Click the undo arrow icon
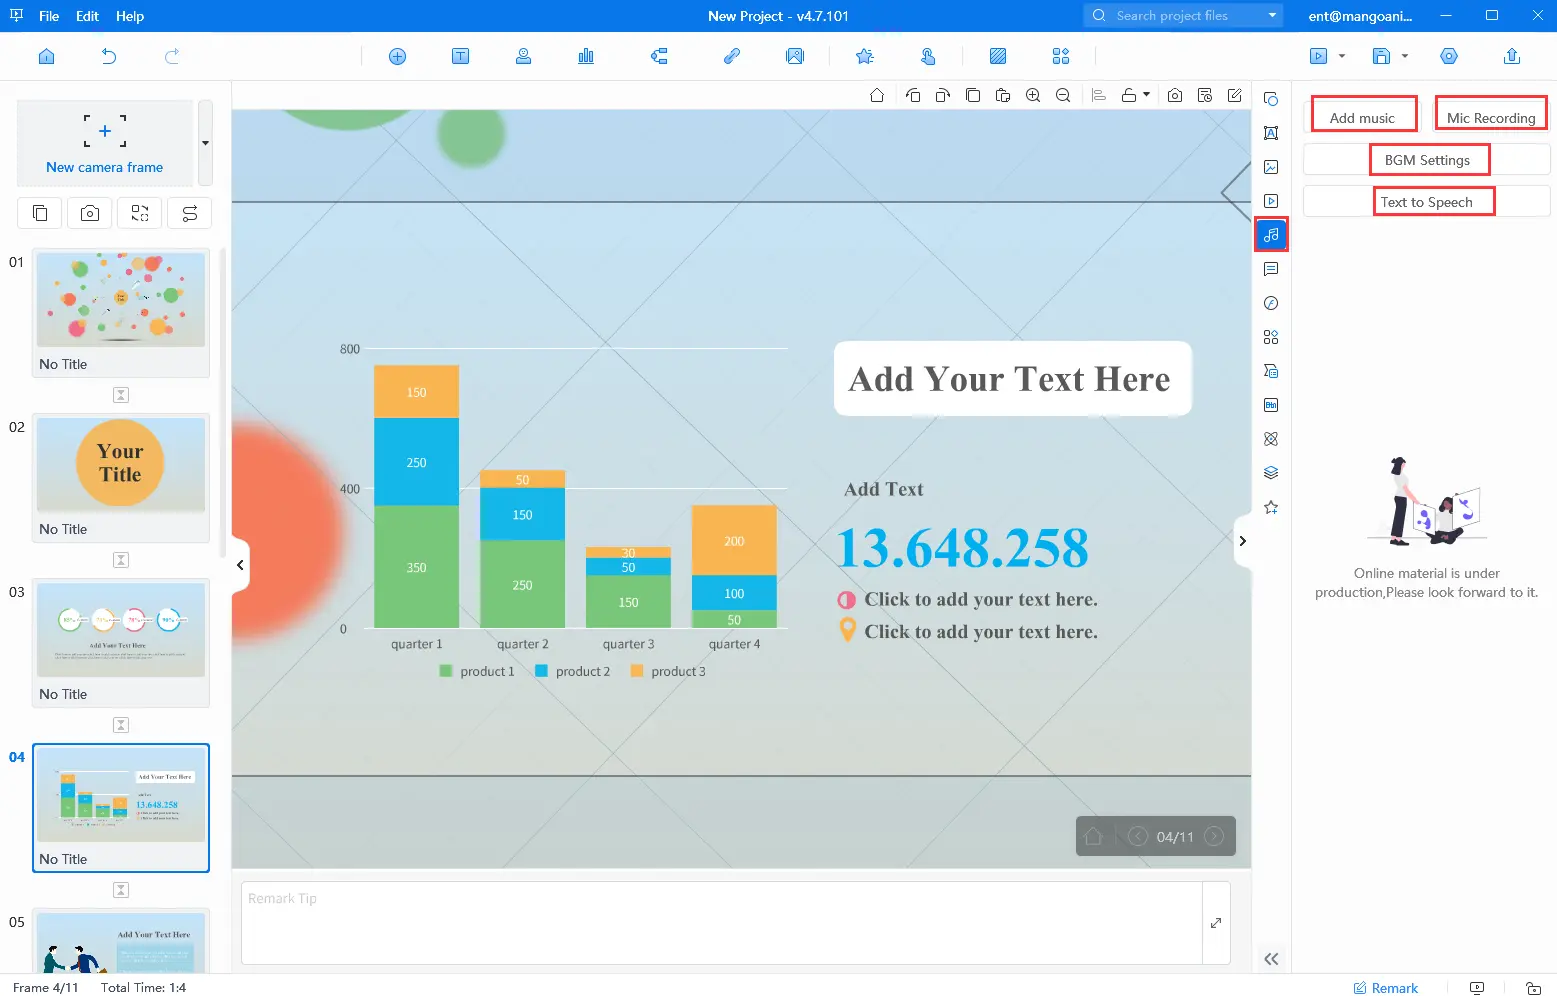 [109, 57]
